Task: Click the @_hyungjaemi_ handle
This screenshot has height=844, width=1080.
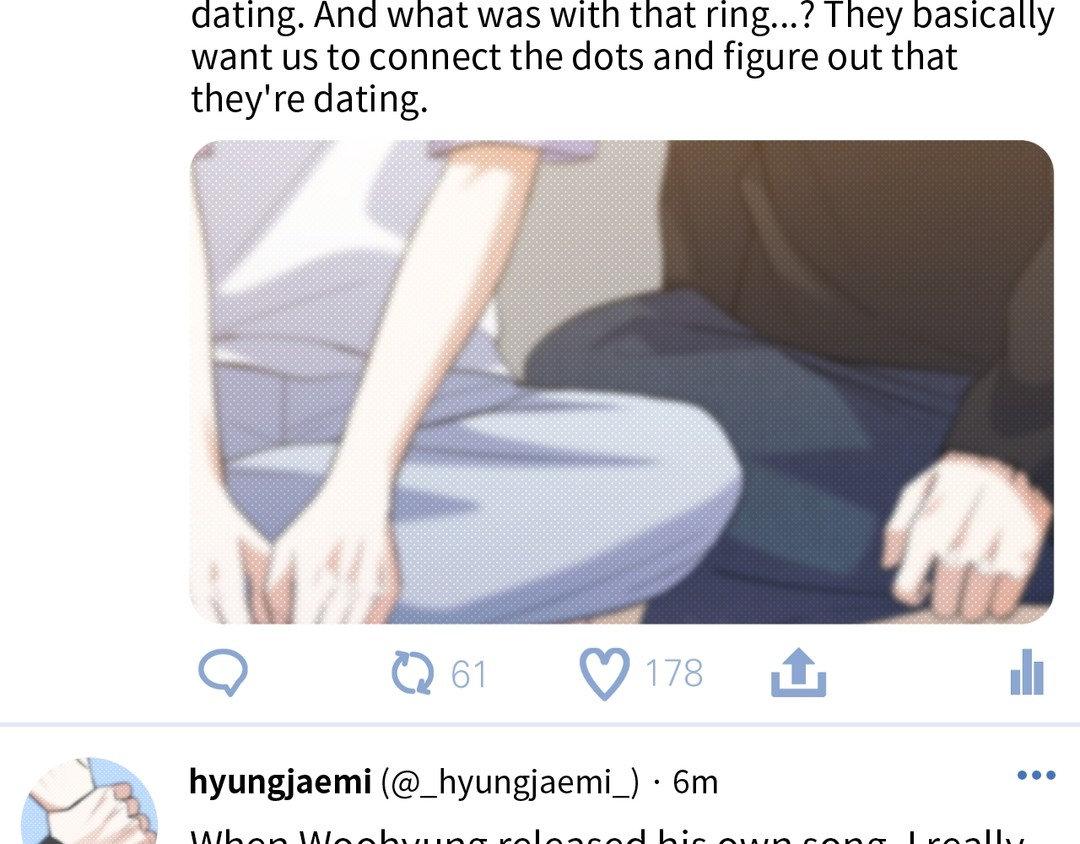Action: (510, 783)
